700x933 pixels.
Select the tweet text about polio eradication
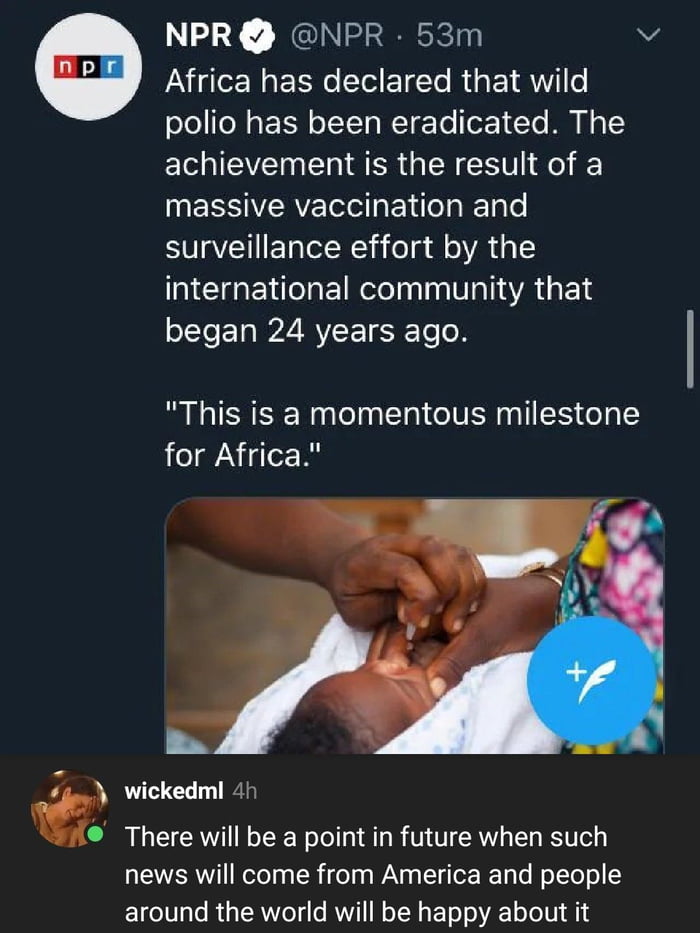click(395, 205)
